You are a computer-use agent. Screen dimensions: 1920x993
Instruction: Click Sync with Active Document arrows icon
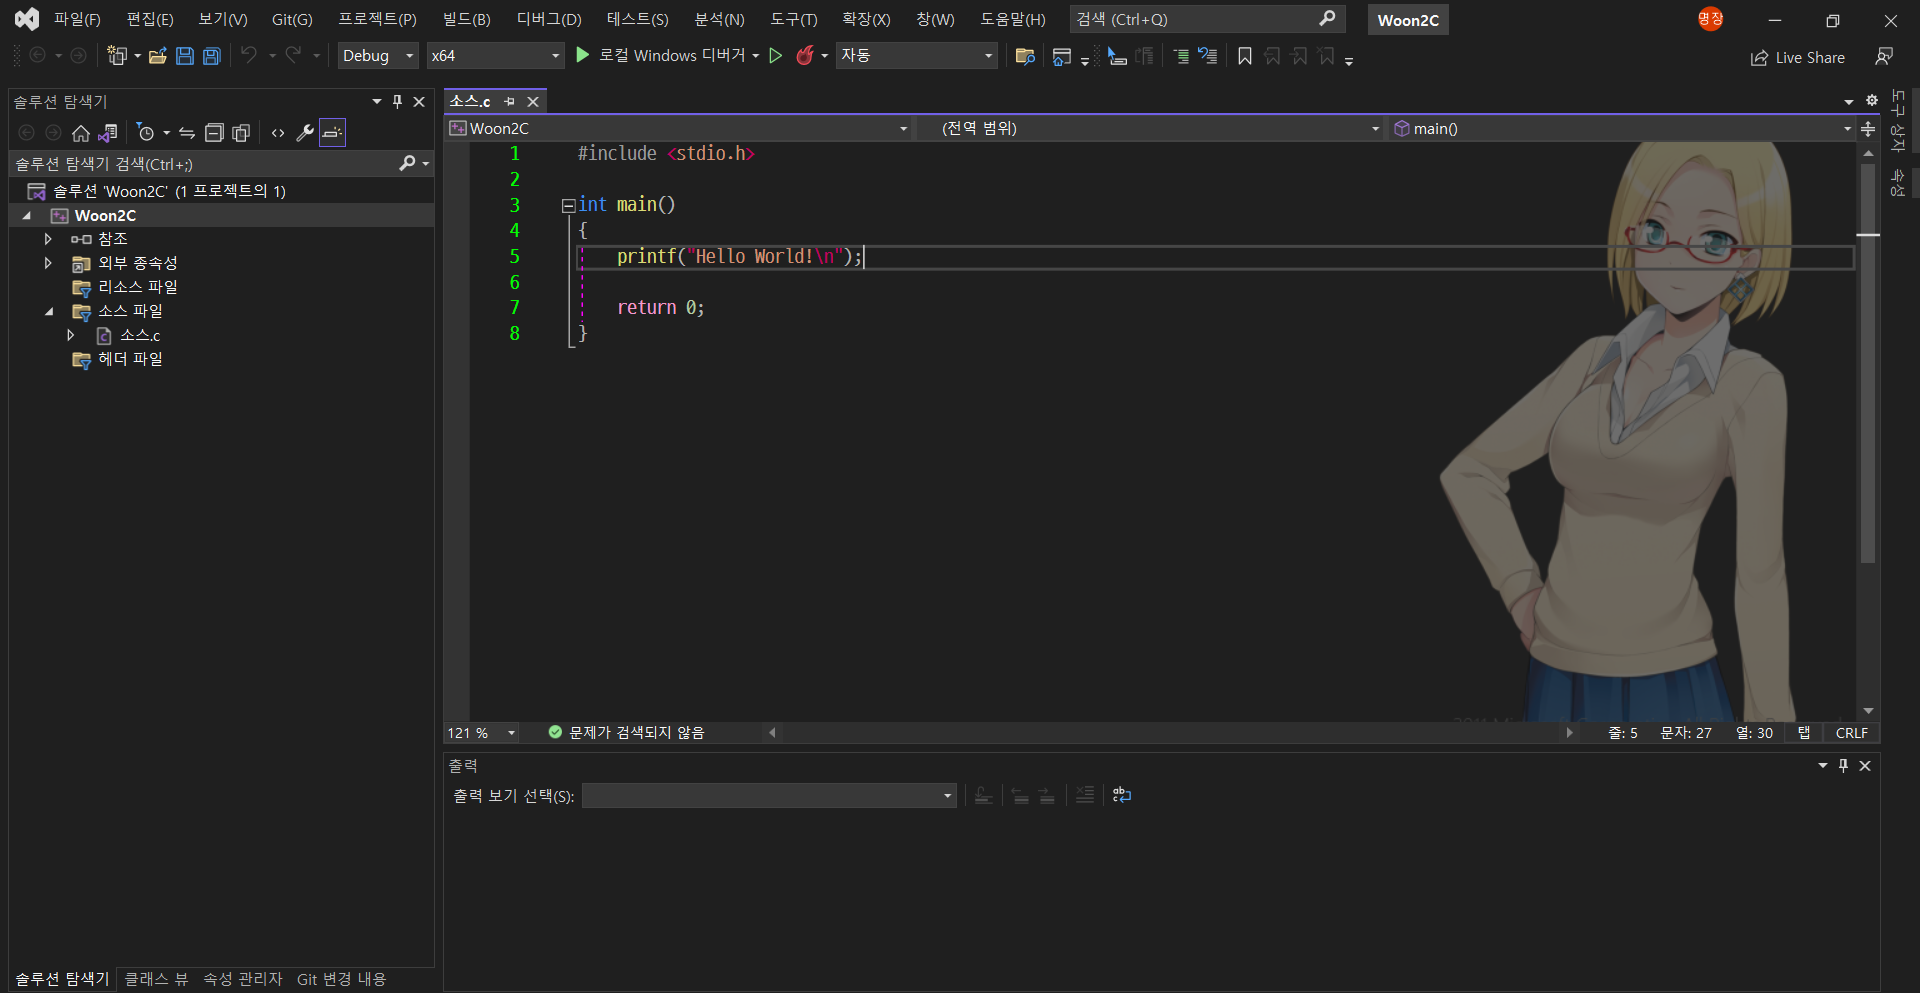[187, 133]
